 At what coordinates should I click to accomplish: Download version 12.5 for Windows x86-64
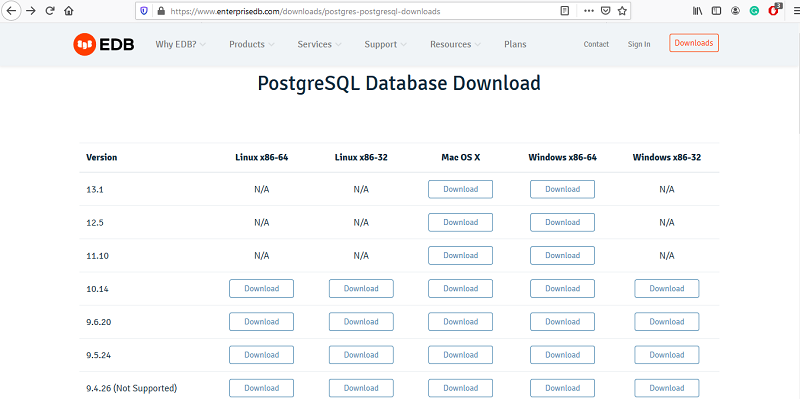coord(562,222)
